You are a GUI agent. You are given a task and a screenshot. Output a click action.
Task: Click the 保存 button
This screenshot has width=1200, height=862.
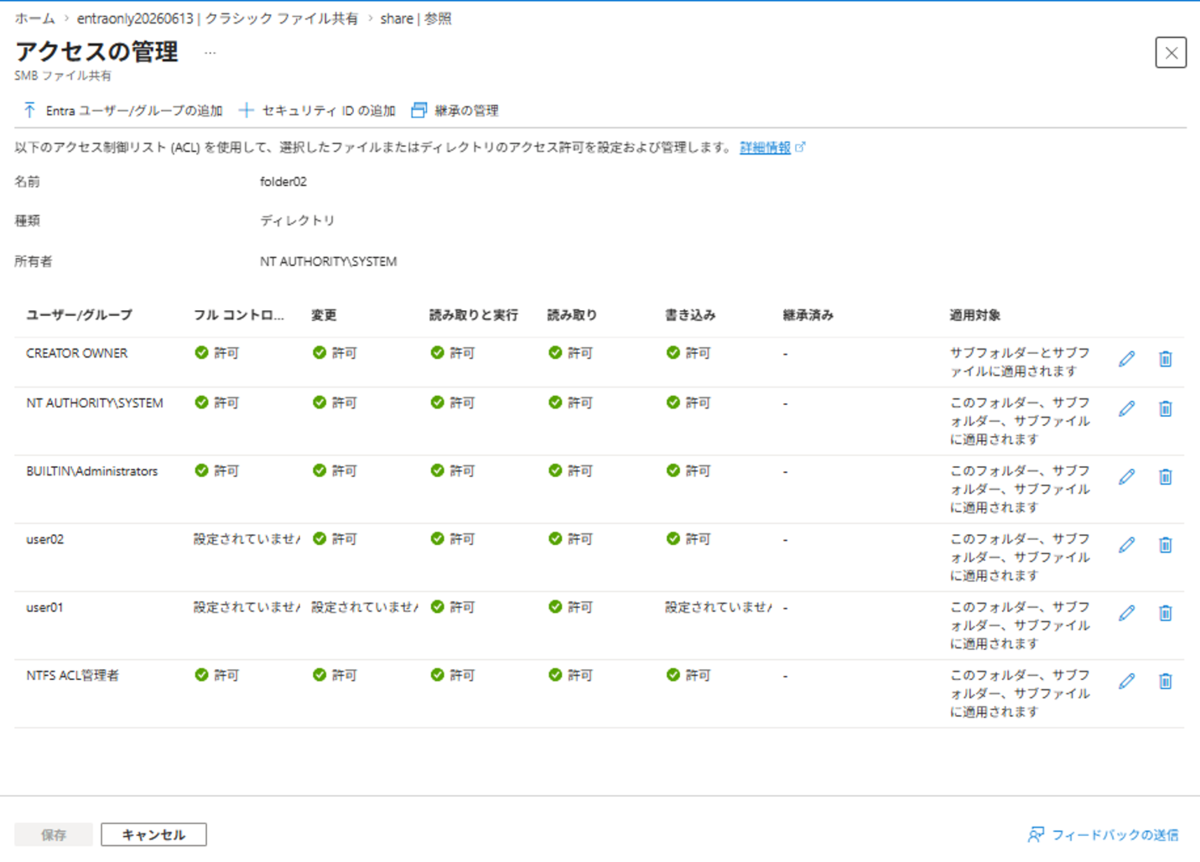coord(54,834)
